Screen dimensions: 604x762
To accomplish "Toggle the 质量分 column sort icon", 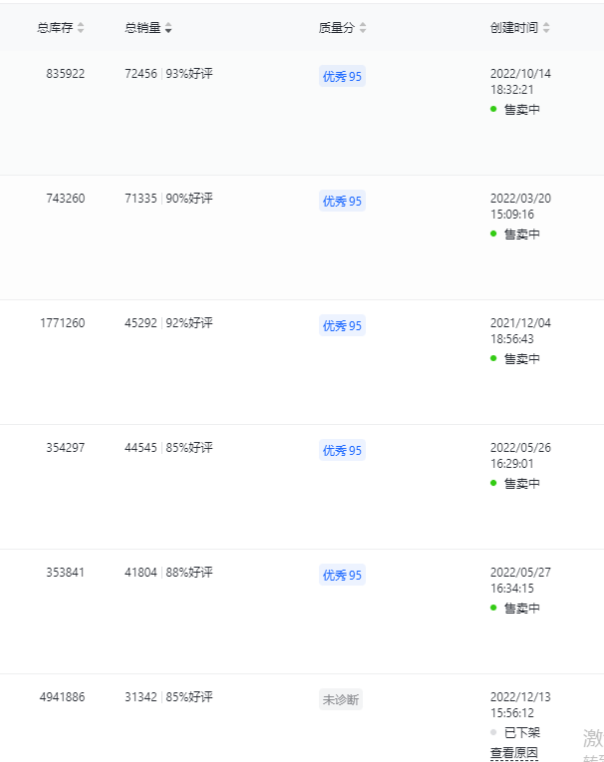I will (363, 28).
